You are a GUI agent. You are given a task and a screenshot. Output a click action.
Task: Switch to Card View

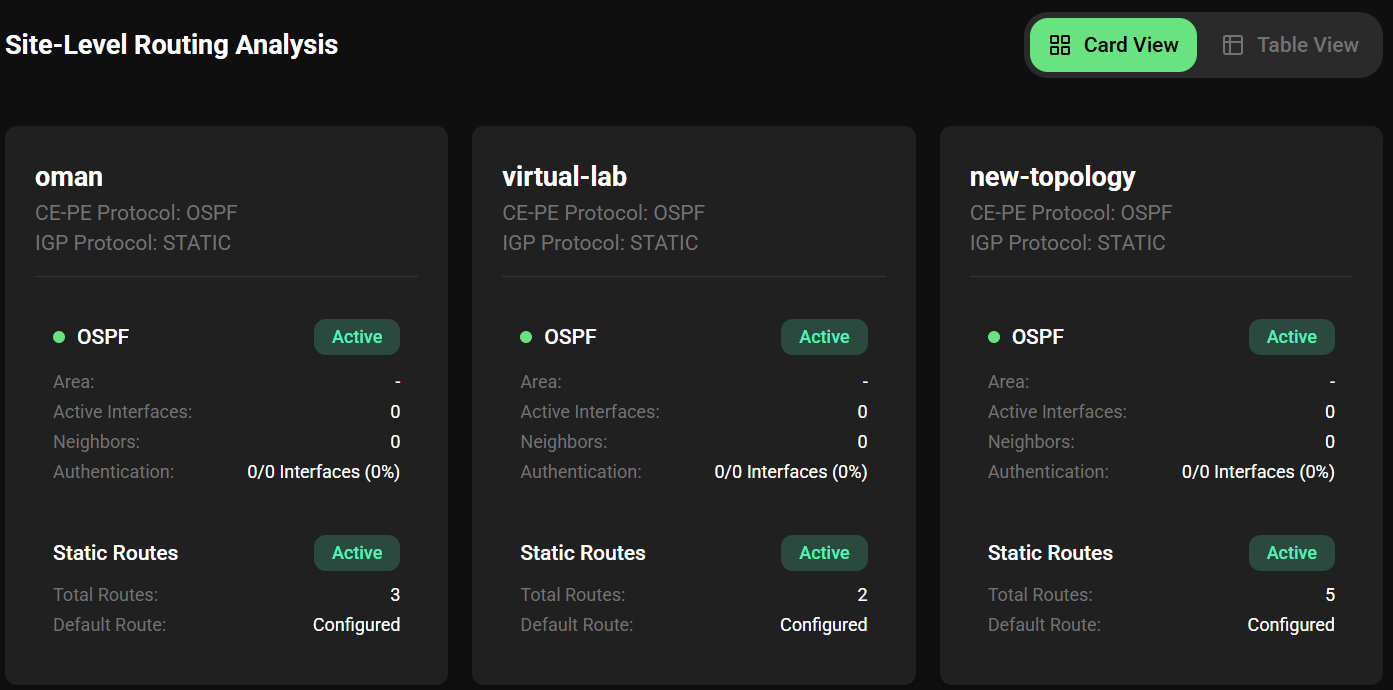(1113, 45)
